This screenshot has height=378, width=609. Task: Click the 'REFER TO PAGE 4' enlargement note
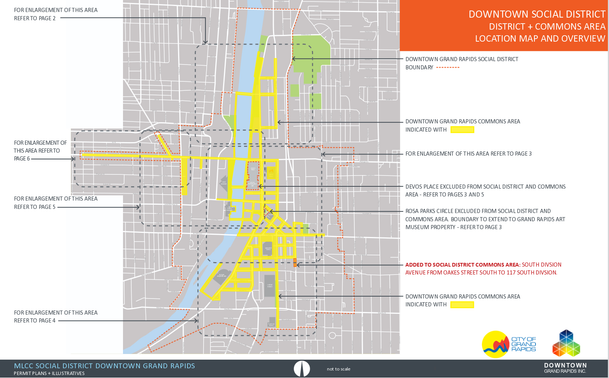pyautogui.click(x=56, y=316)
